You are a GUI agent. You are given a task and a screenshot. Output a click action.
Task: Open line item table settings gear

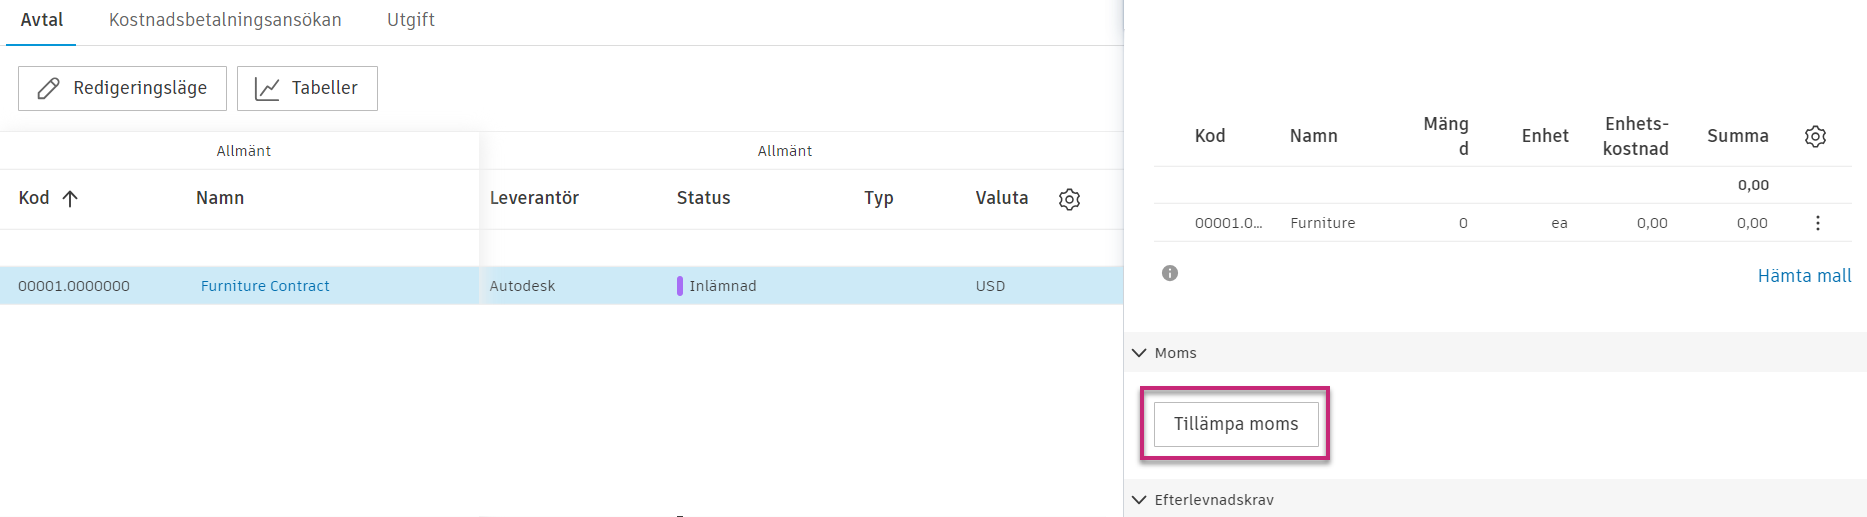[x=1815, y=136]
